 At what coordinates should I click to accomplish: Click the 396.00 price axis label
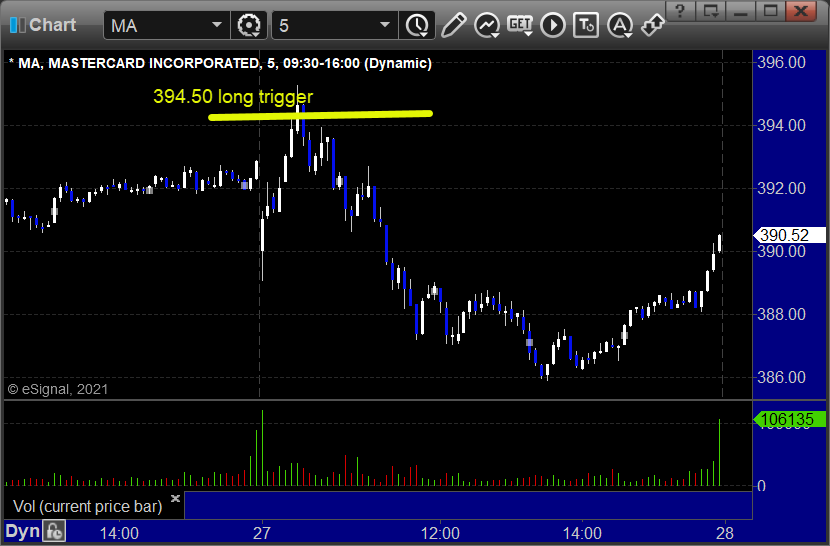781,62
